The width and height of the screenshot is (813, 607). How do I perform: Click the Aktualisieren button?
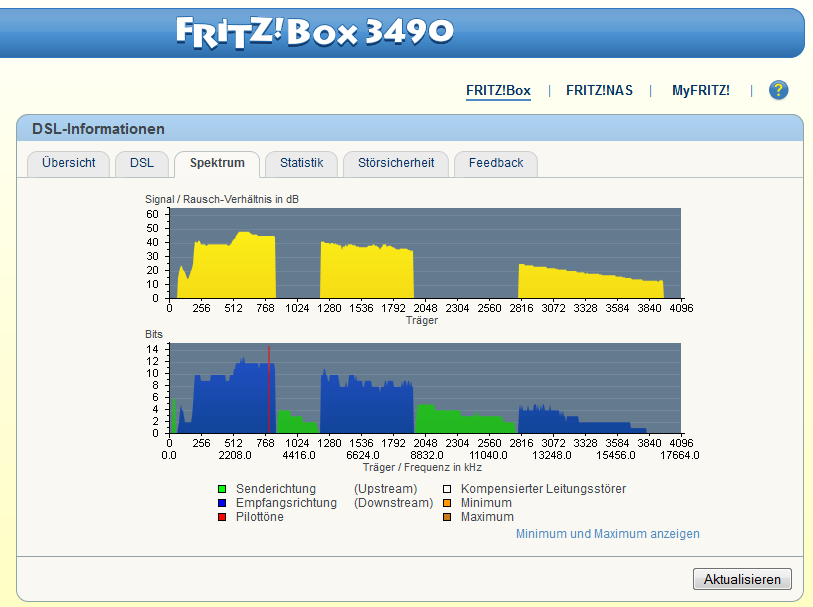742,579
